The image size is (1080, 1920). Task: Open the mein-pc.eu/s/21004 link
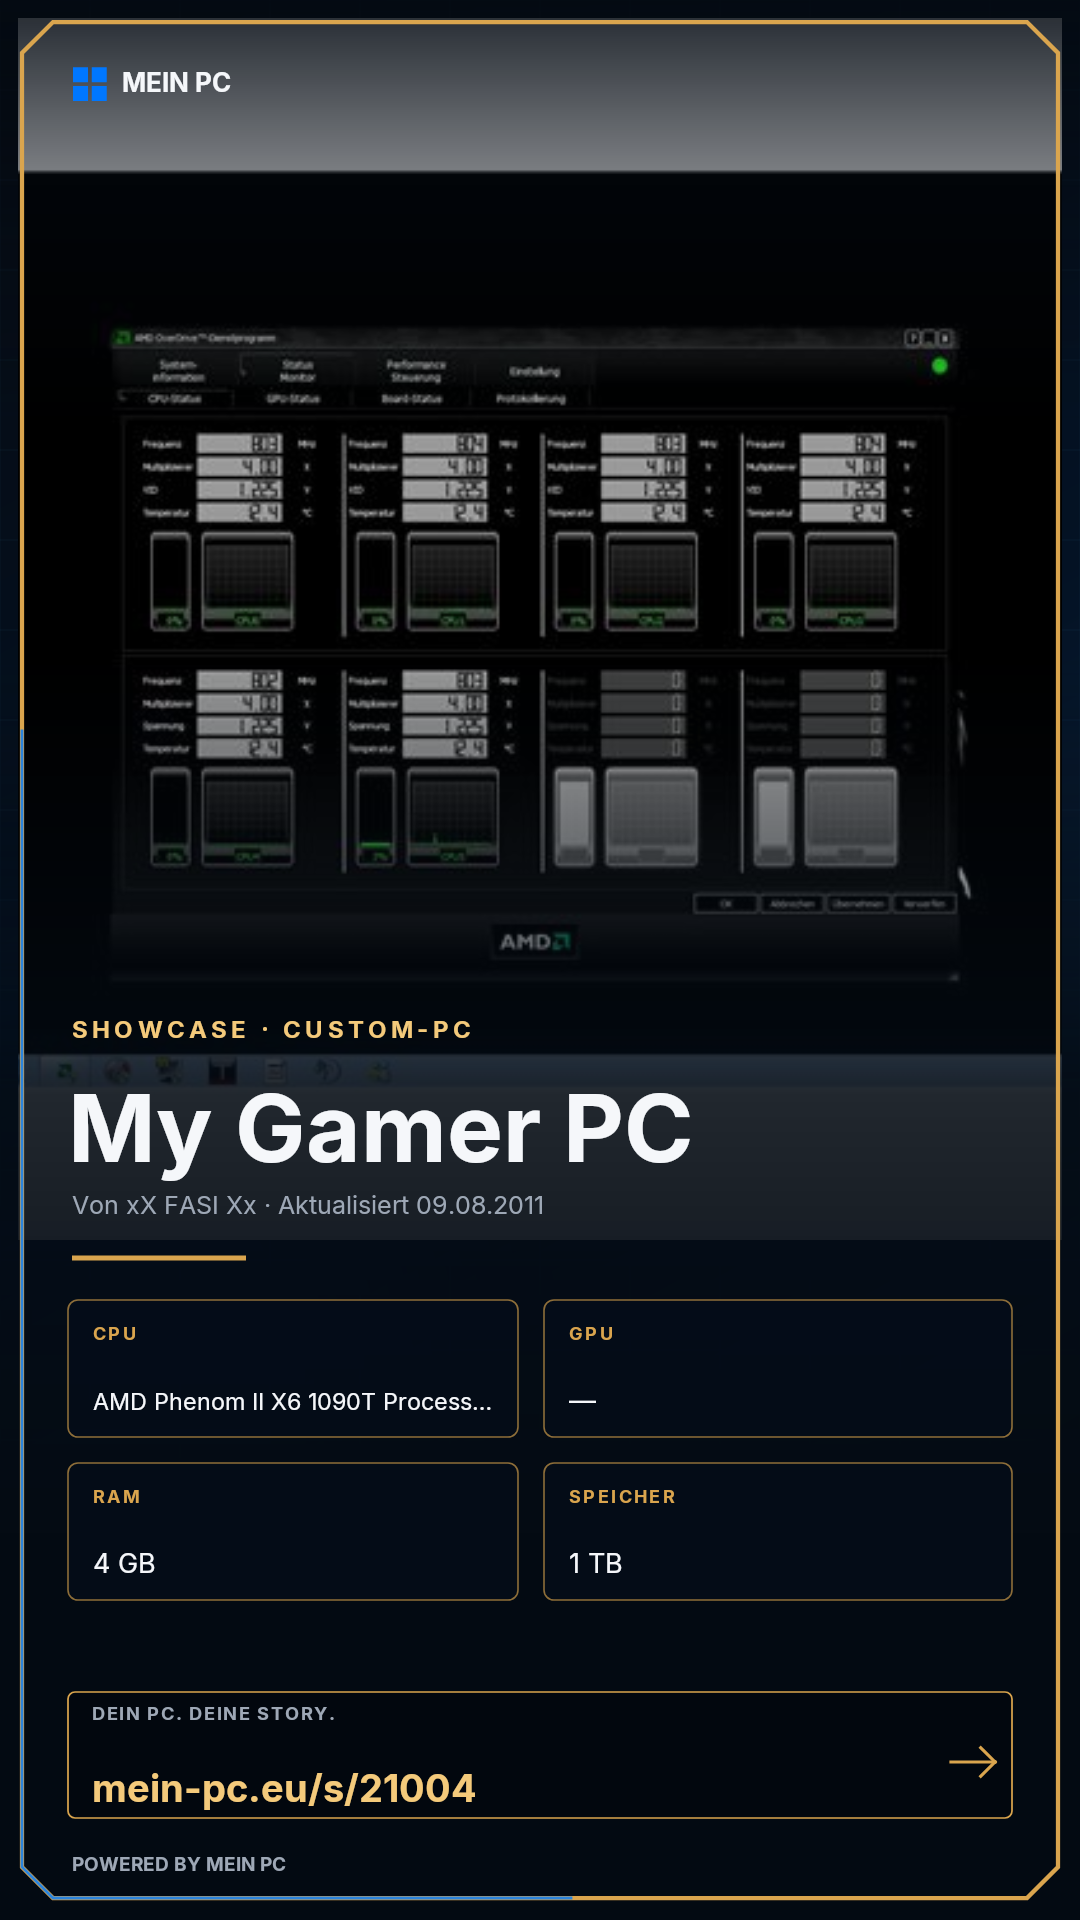pos(284,1788)
